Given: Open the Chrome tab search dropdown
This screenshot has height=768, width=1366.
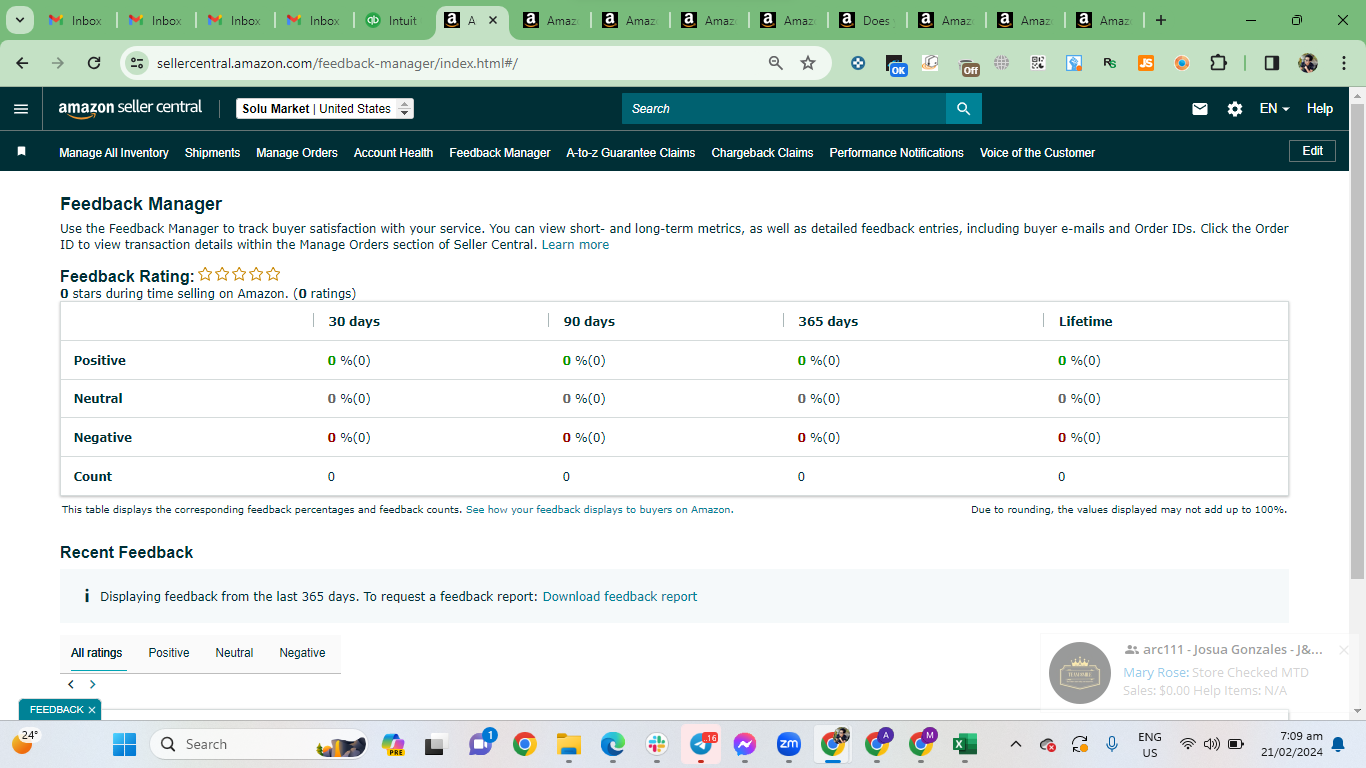Looking at the screenshot, I should (x=19, y=20).
